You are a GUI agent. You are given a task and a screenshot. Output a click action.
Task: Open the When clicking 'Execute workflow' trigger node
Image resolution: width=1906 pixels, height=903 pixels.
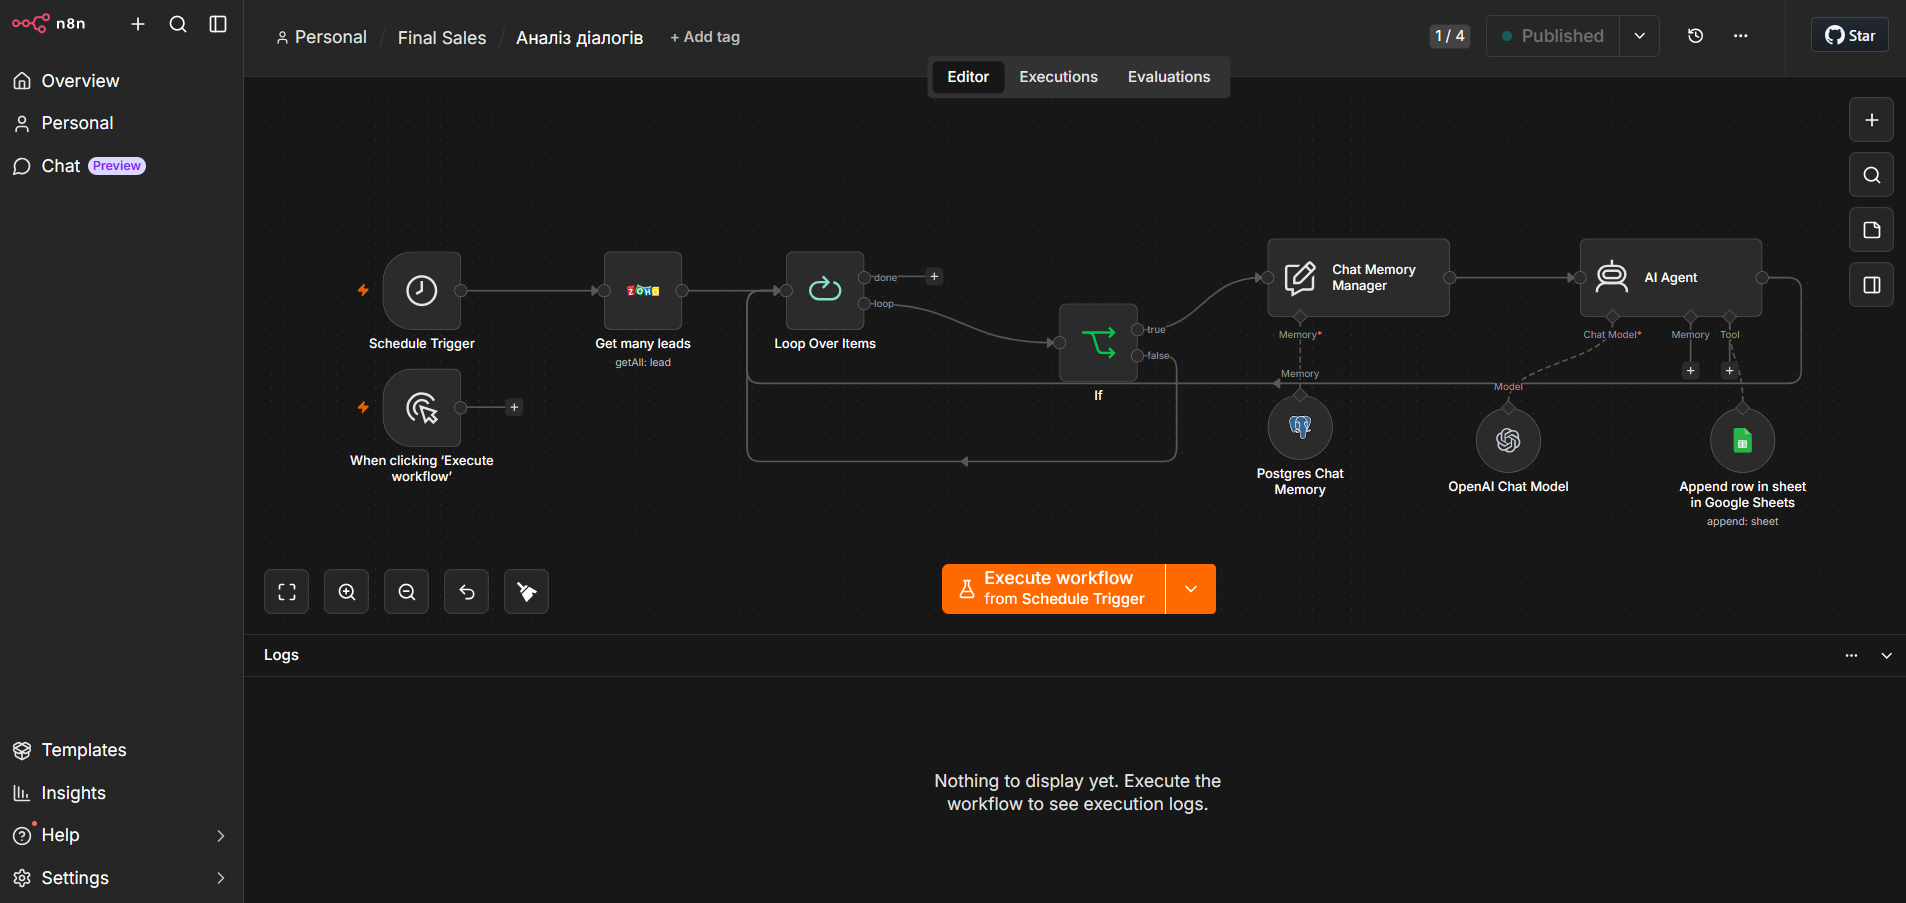(421, 408)
